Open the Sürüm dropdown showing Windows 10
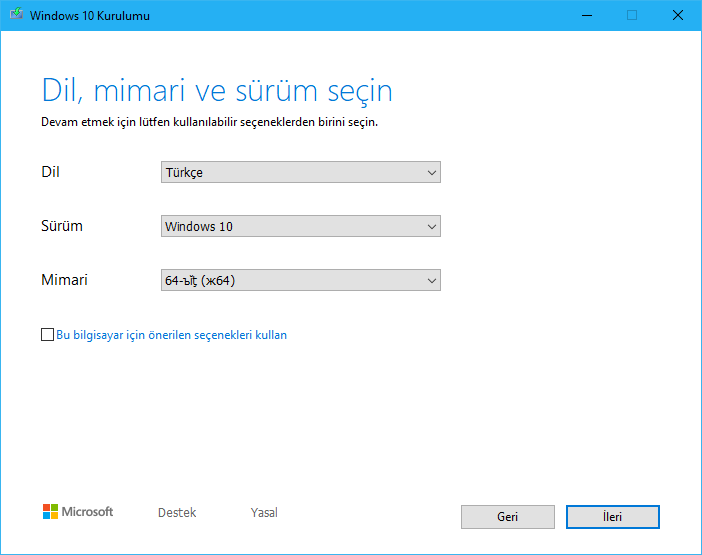 (301, 226)
